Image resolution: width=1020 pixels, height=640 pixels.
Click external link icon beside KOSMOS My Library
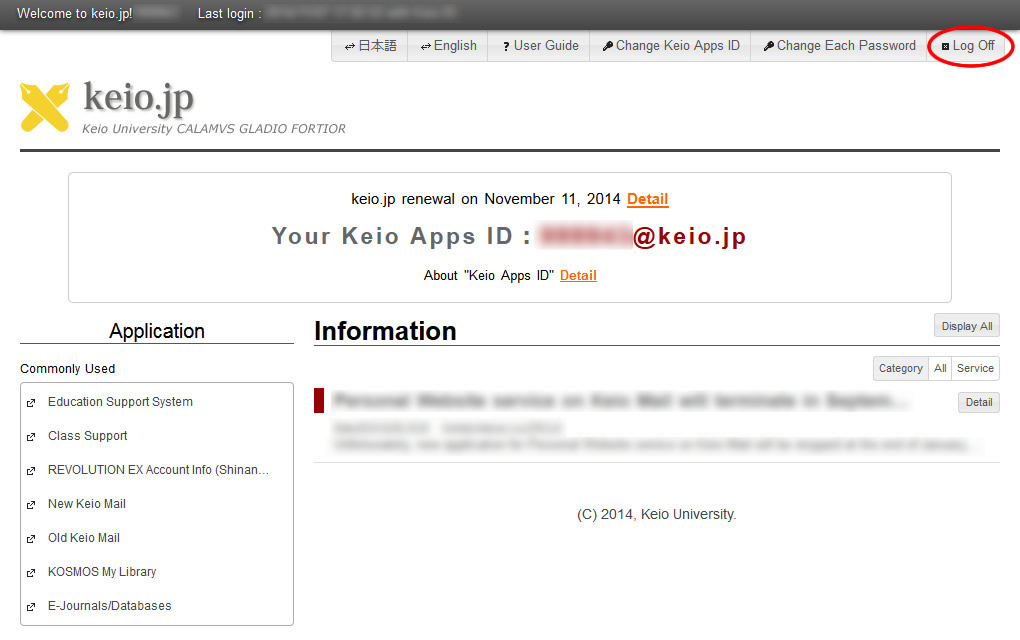click(31, 573)
